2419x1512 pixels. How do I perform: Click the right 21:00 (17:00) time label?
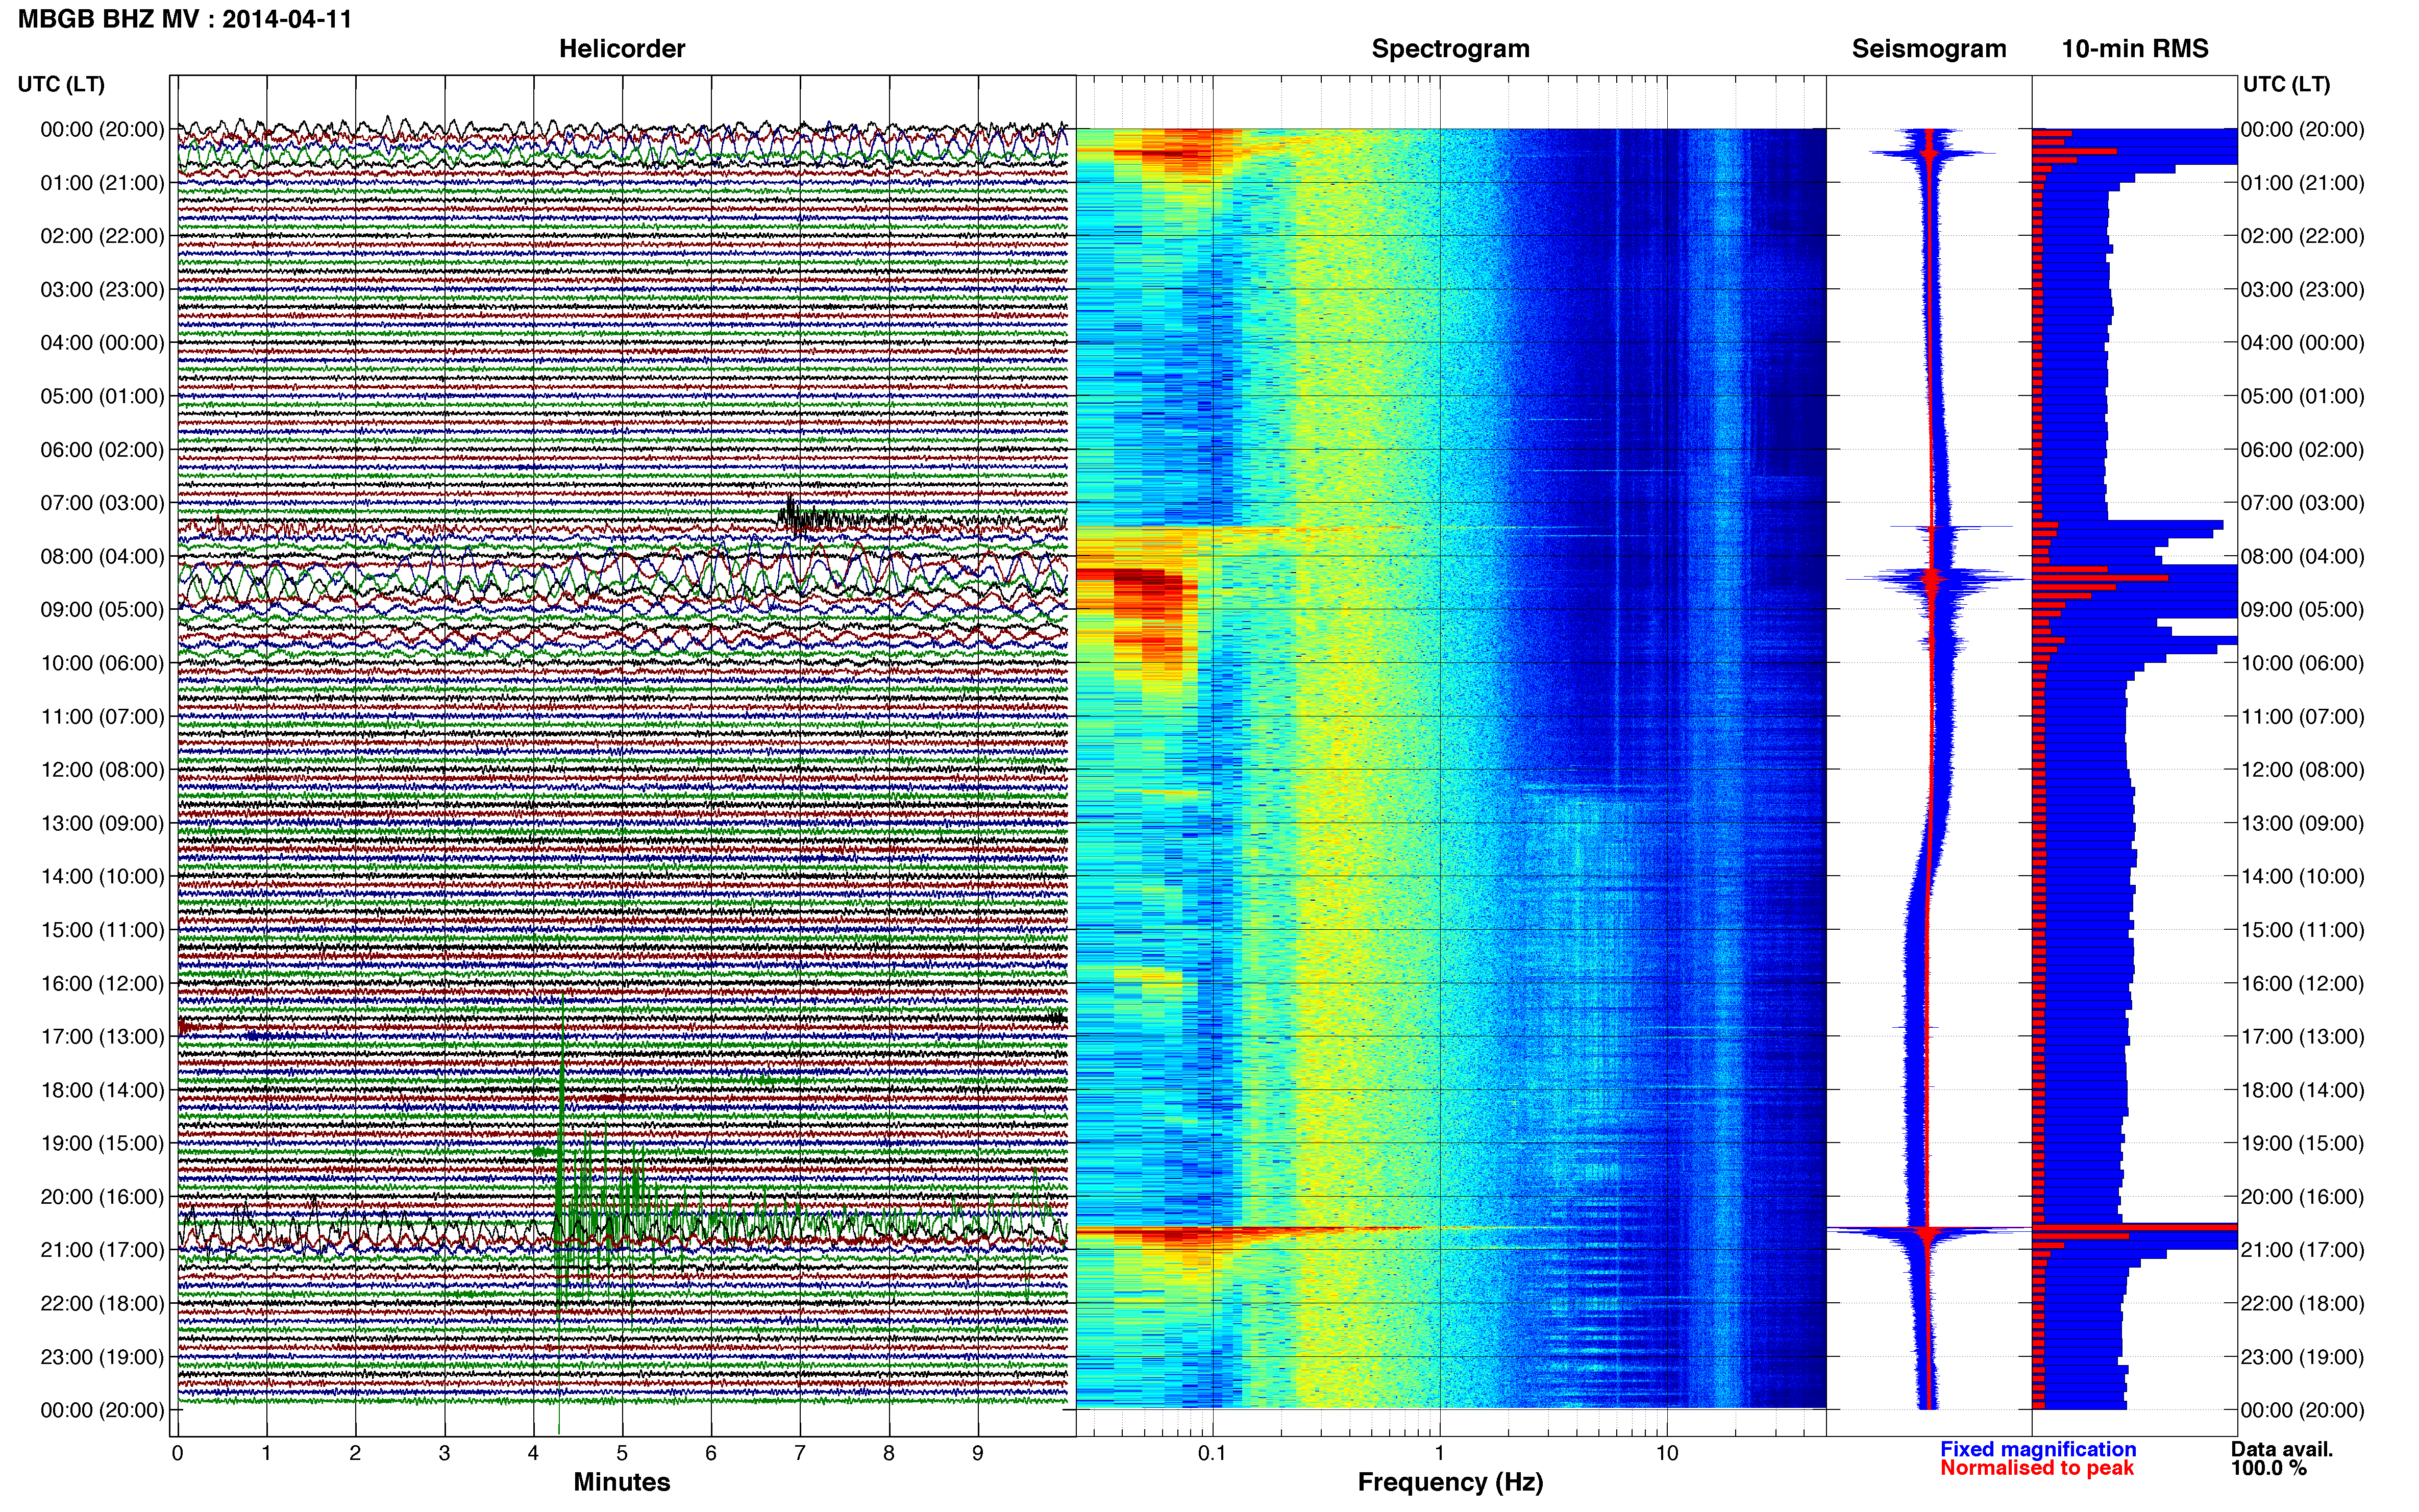pos(2302,1250)
